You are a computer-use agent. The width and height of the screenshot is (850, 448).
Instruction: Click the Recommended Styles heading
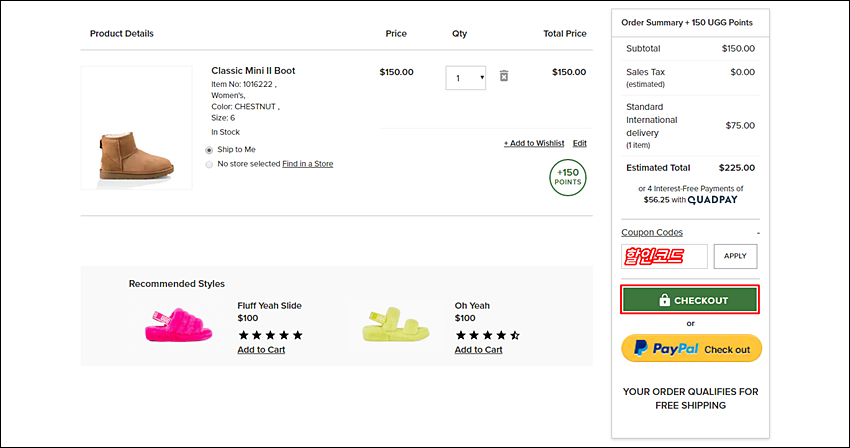click(176, 284)
